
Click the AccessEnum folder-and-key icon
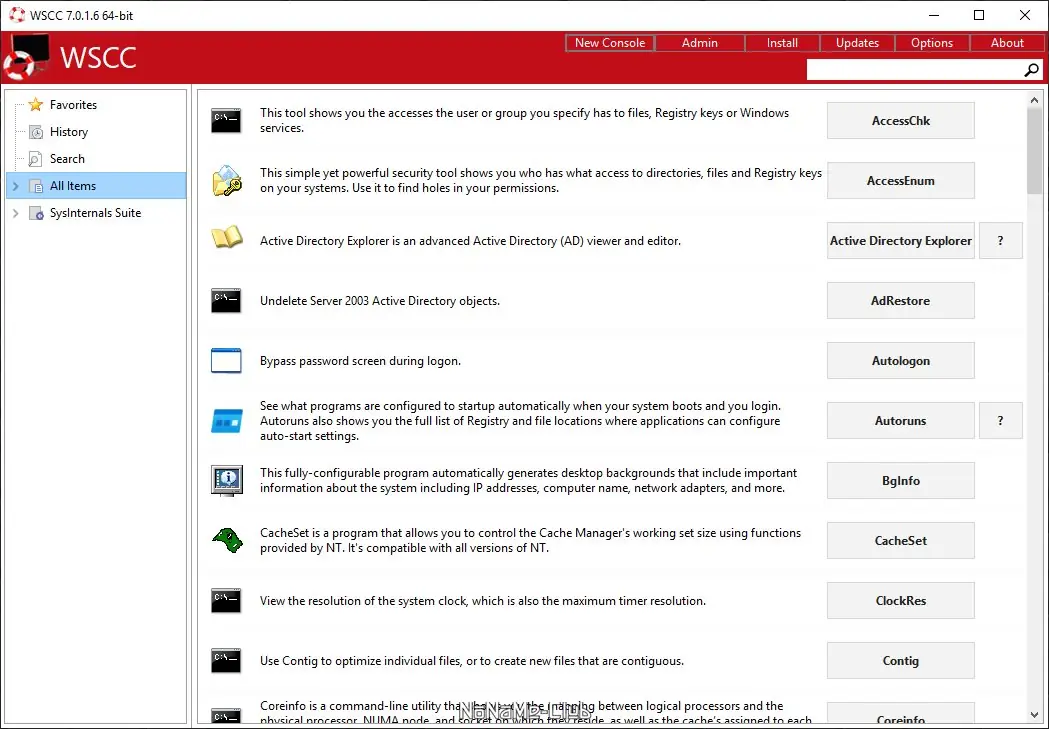click(226, 181)
